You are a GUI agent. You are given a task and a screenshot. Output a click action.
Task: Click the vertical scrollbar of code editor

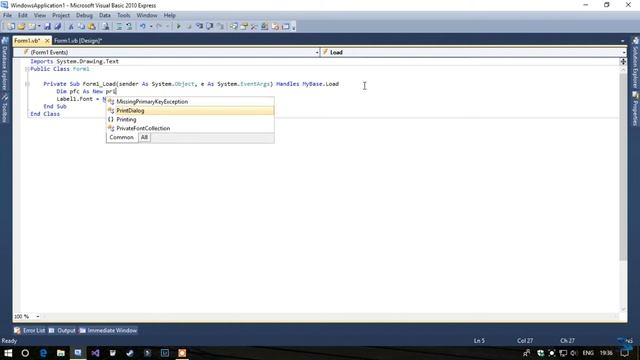(623, 167)
